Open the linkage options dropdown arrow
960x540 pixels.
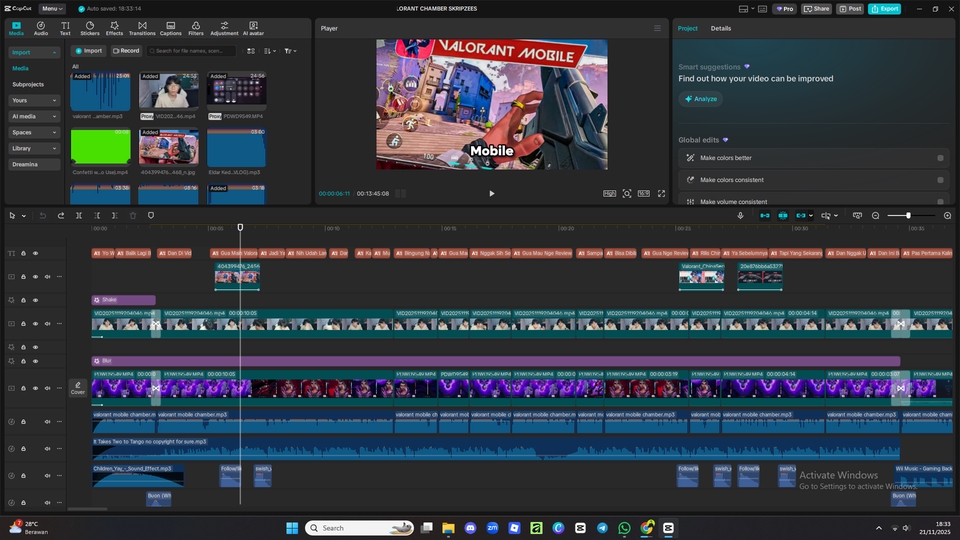[x=811, y=216]
